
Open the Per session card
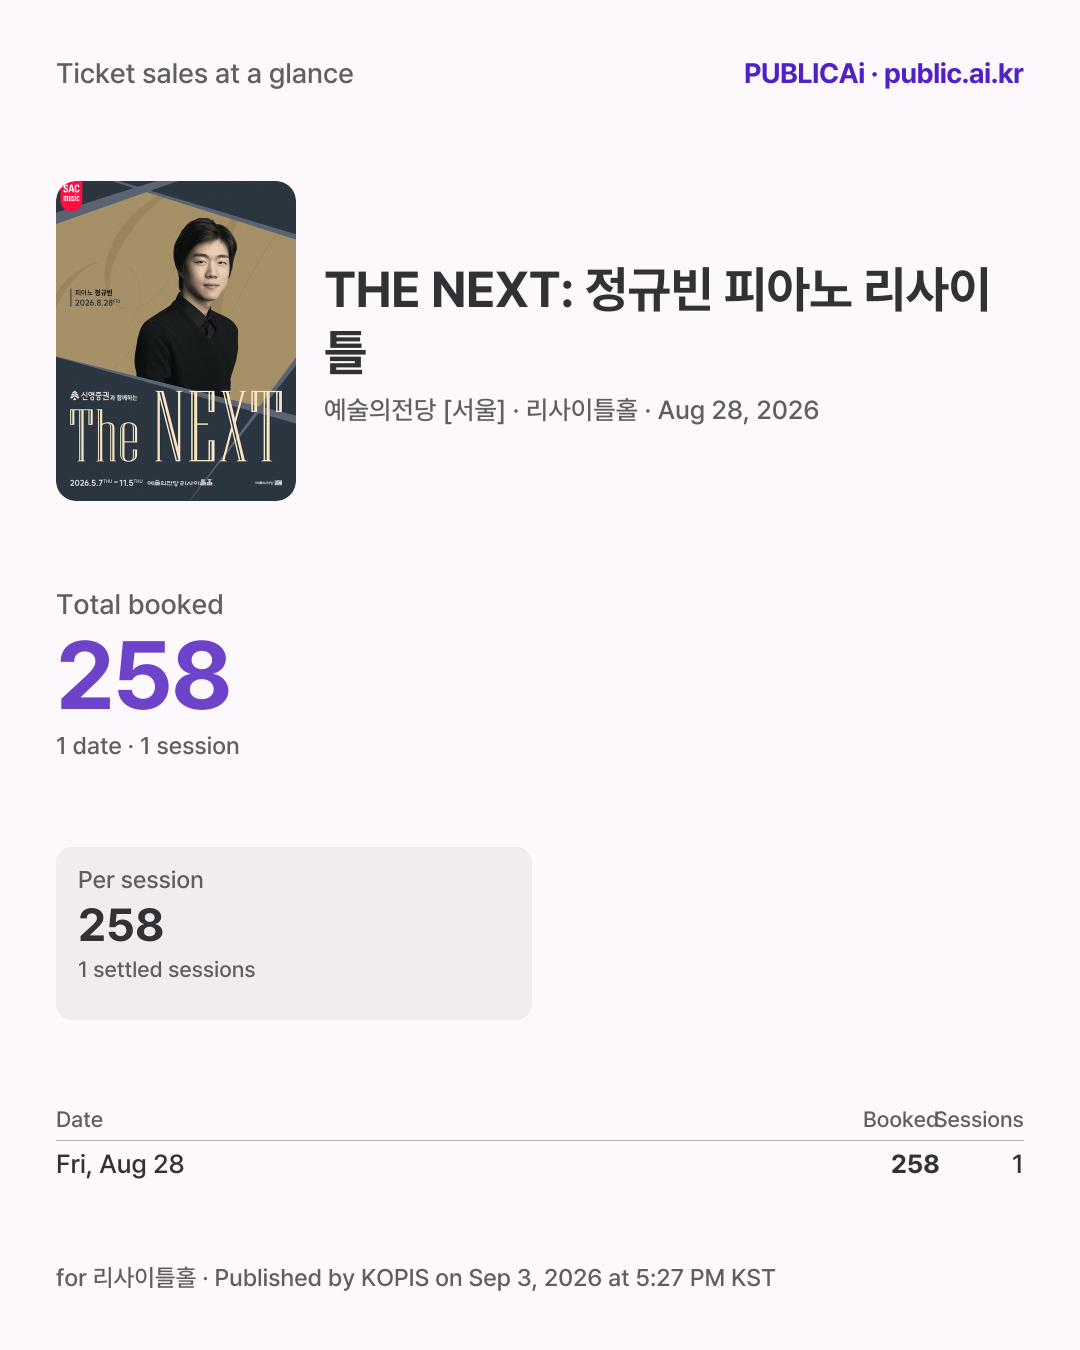click(294, 933)
